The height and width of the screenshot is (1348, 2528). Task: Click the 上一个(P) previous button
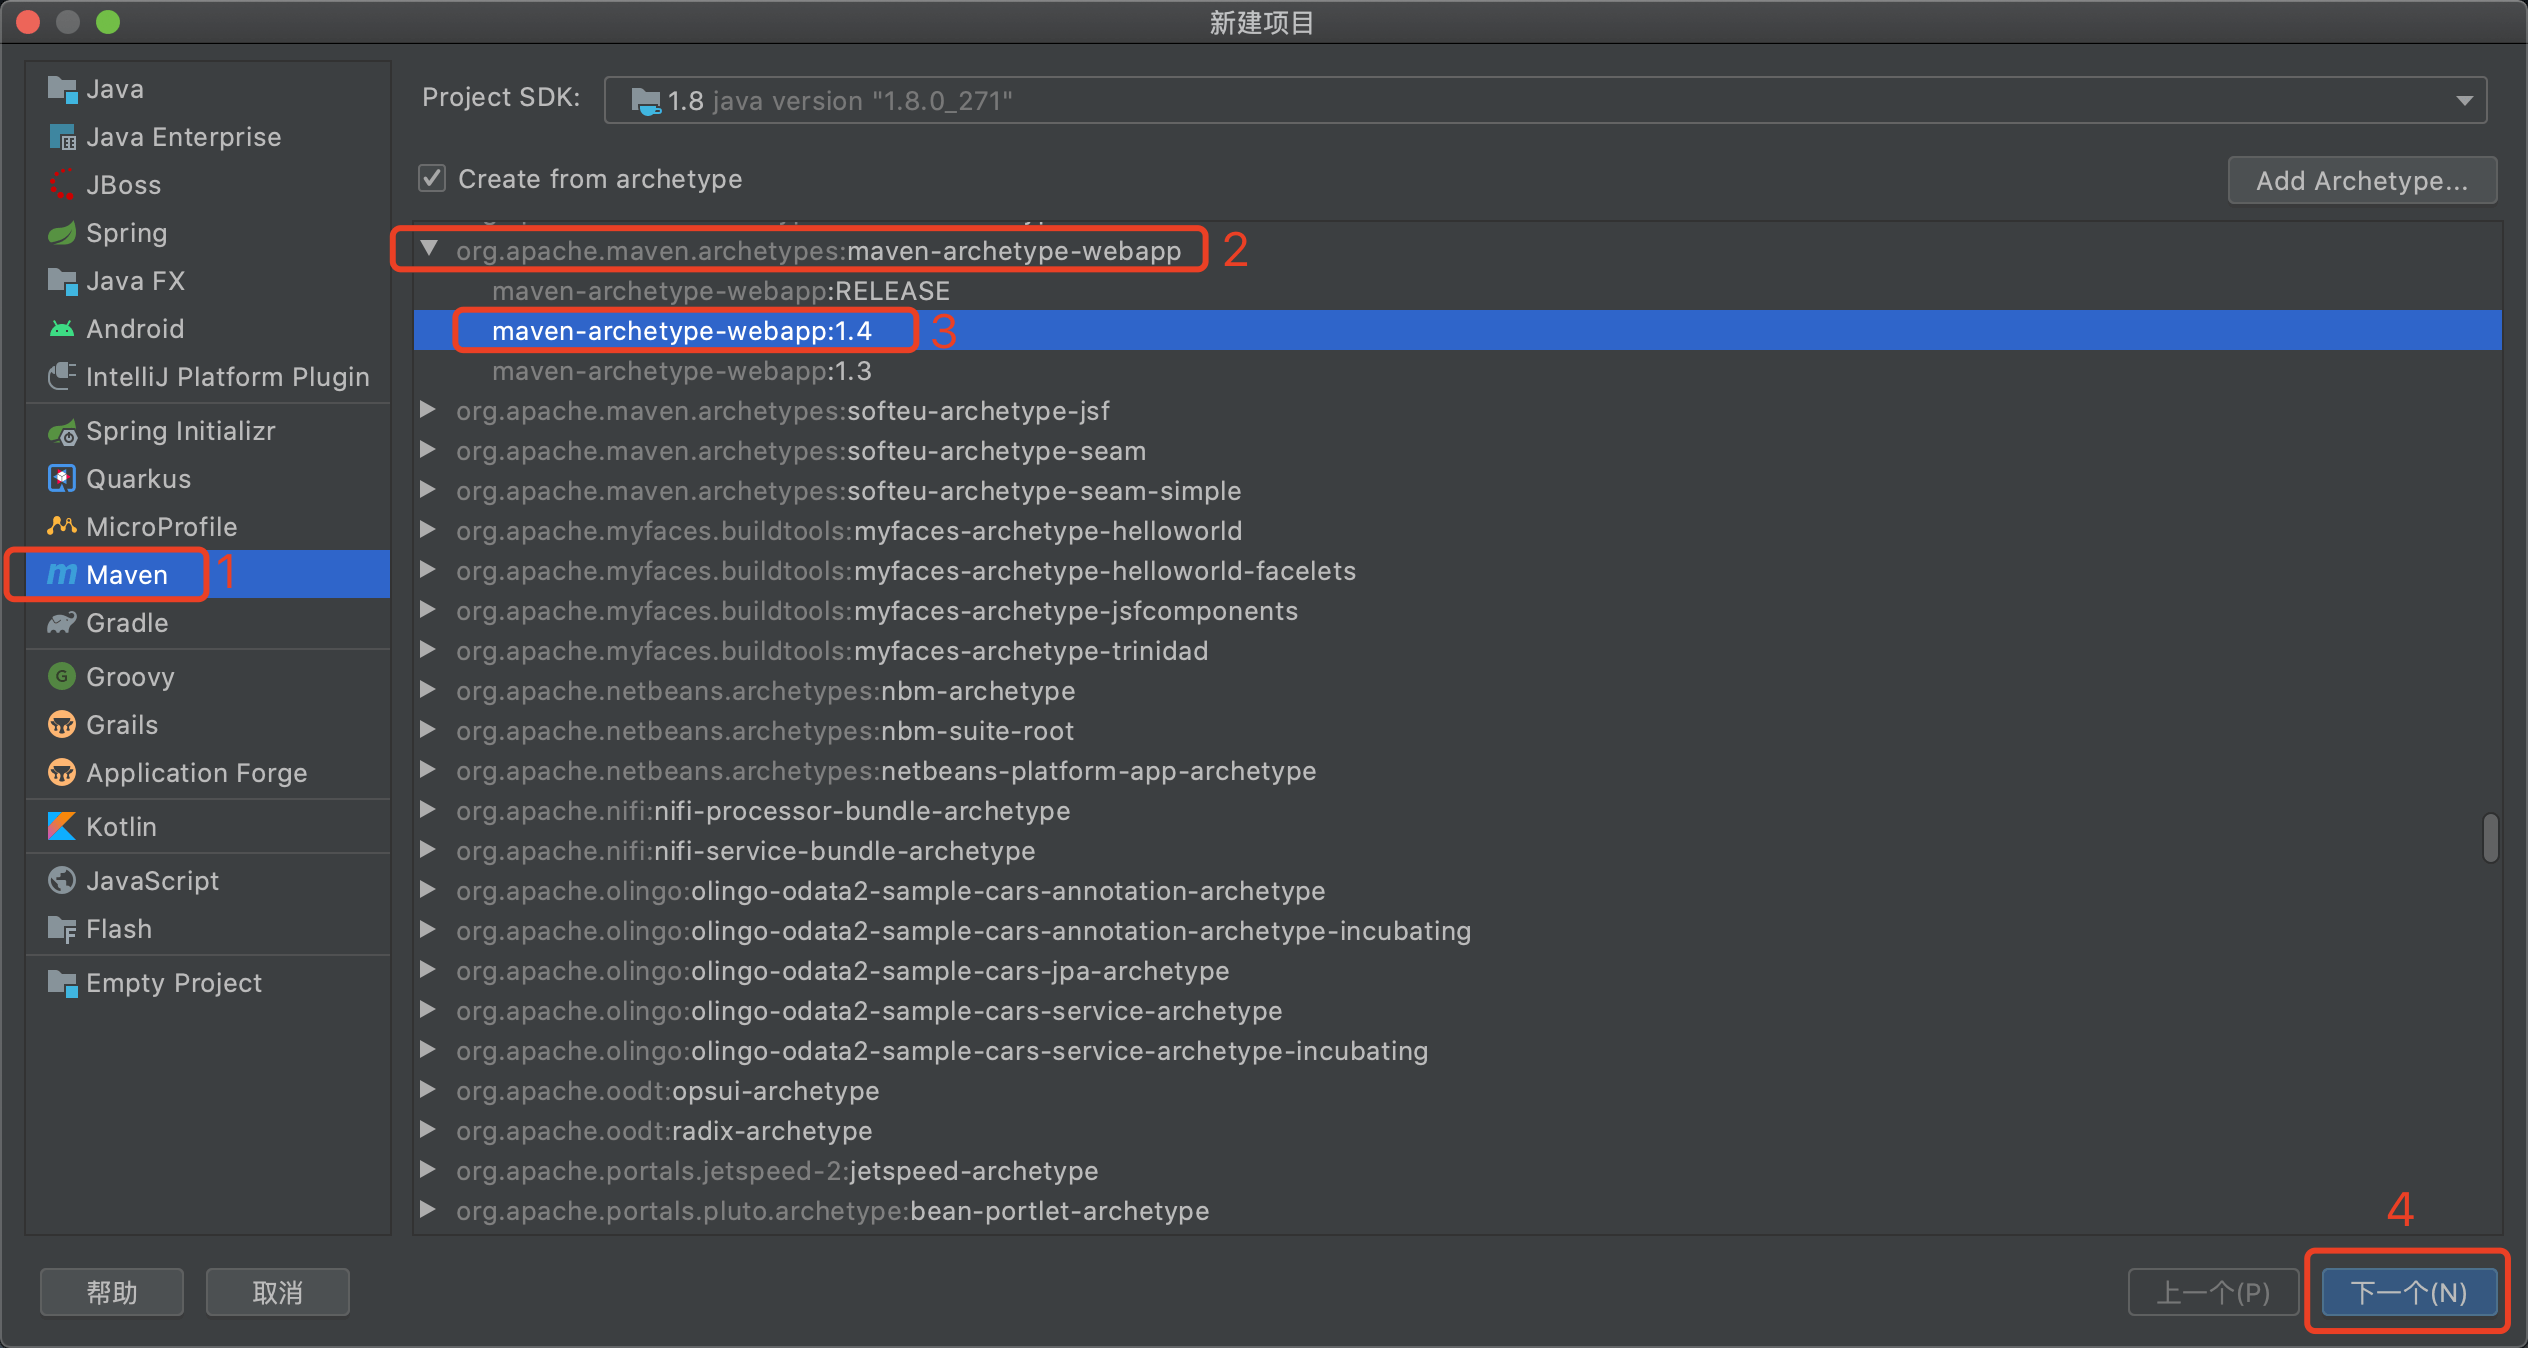tap(2213, 1292)
